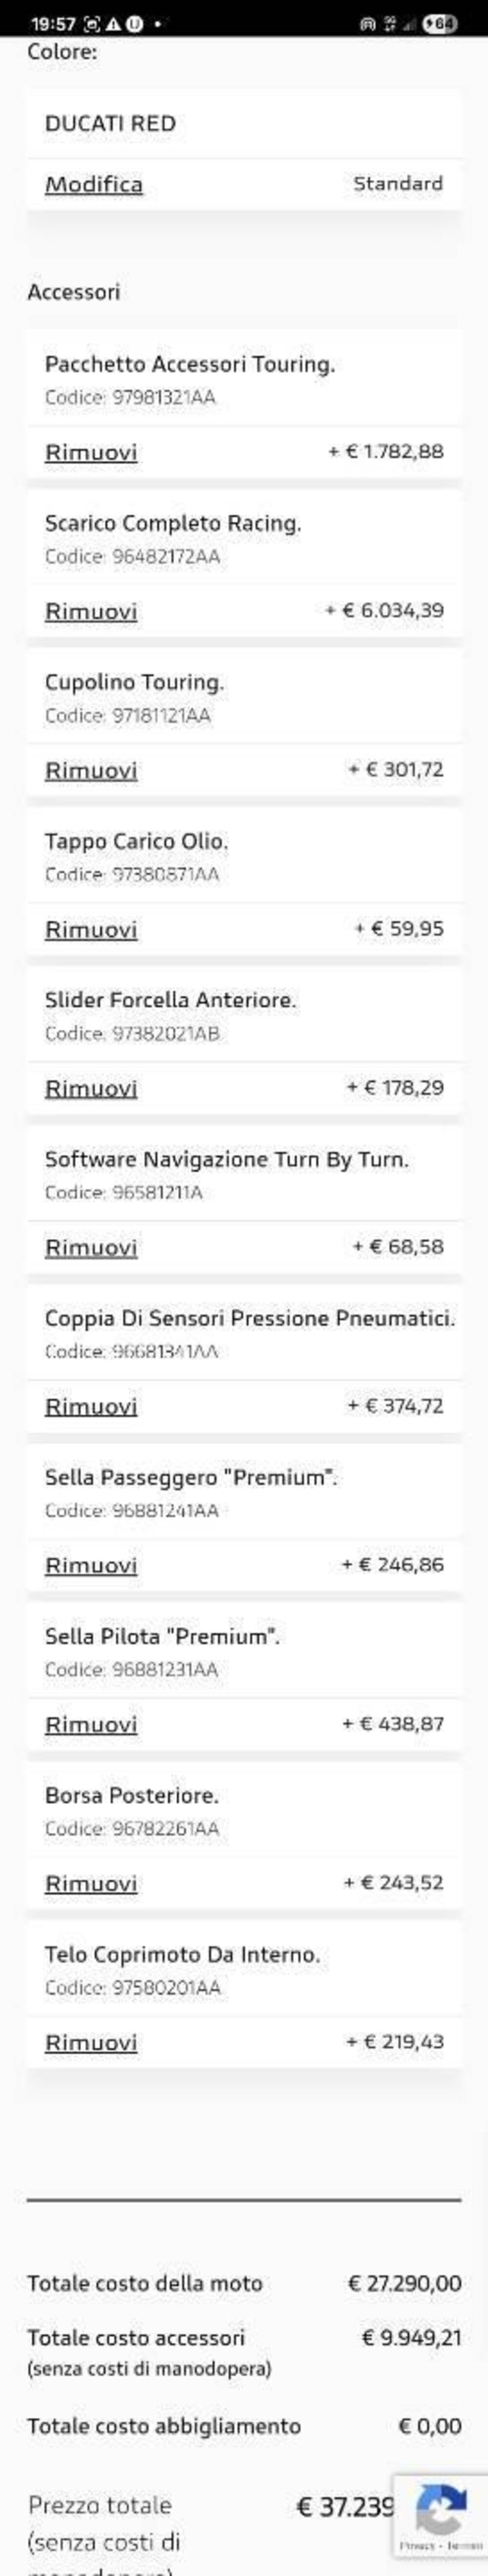
Task: Remove the Software Navigazione Turn By Turn accessory
Action: (x=90, y=1247)
